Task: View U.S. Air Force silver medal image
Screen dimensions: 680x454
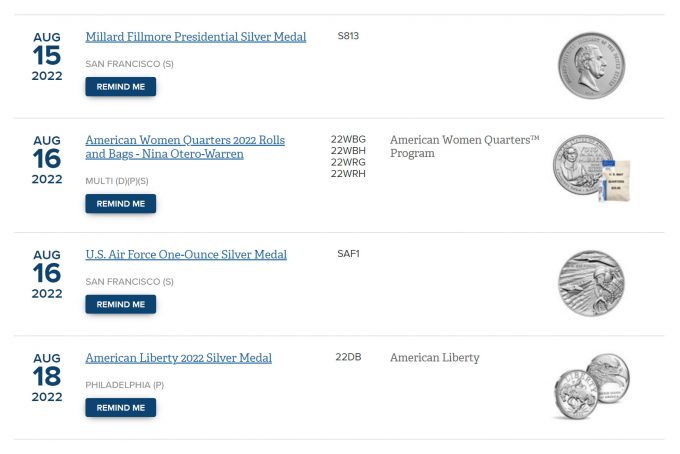Action: coord(591,283)
